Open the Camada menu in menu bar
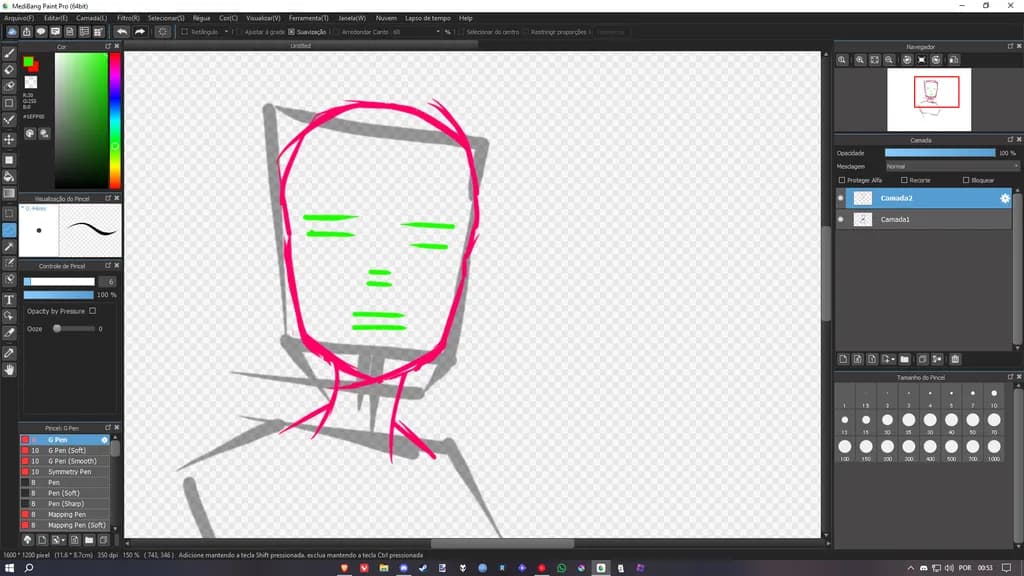The width and height of the screenshot is (1024, 576). tap(91, 18)
